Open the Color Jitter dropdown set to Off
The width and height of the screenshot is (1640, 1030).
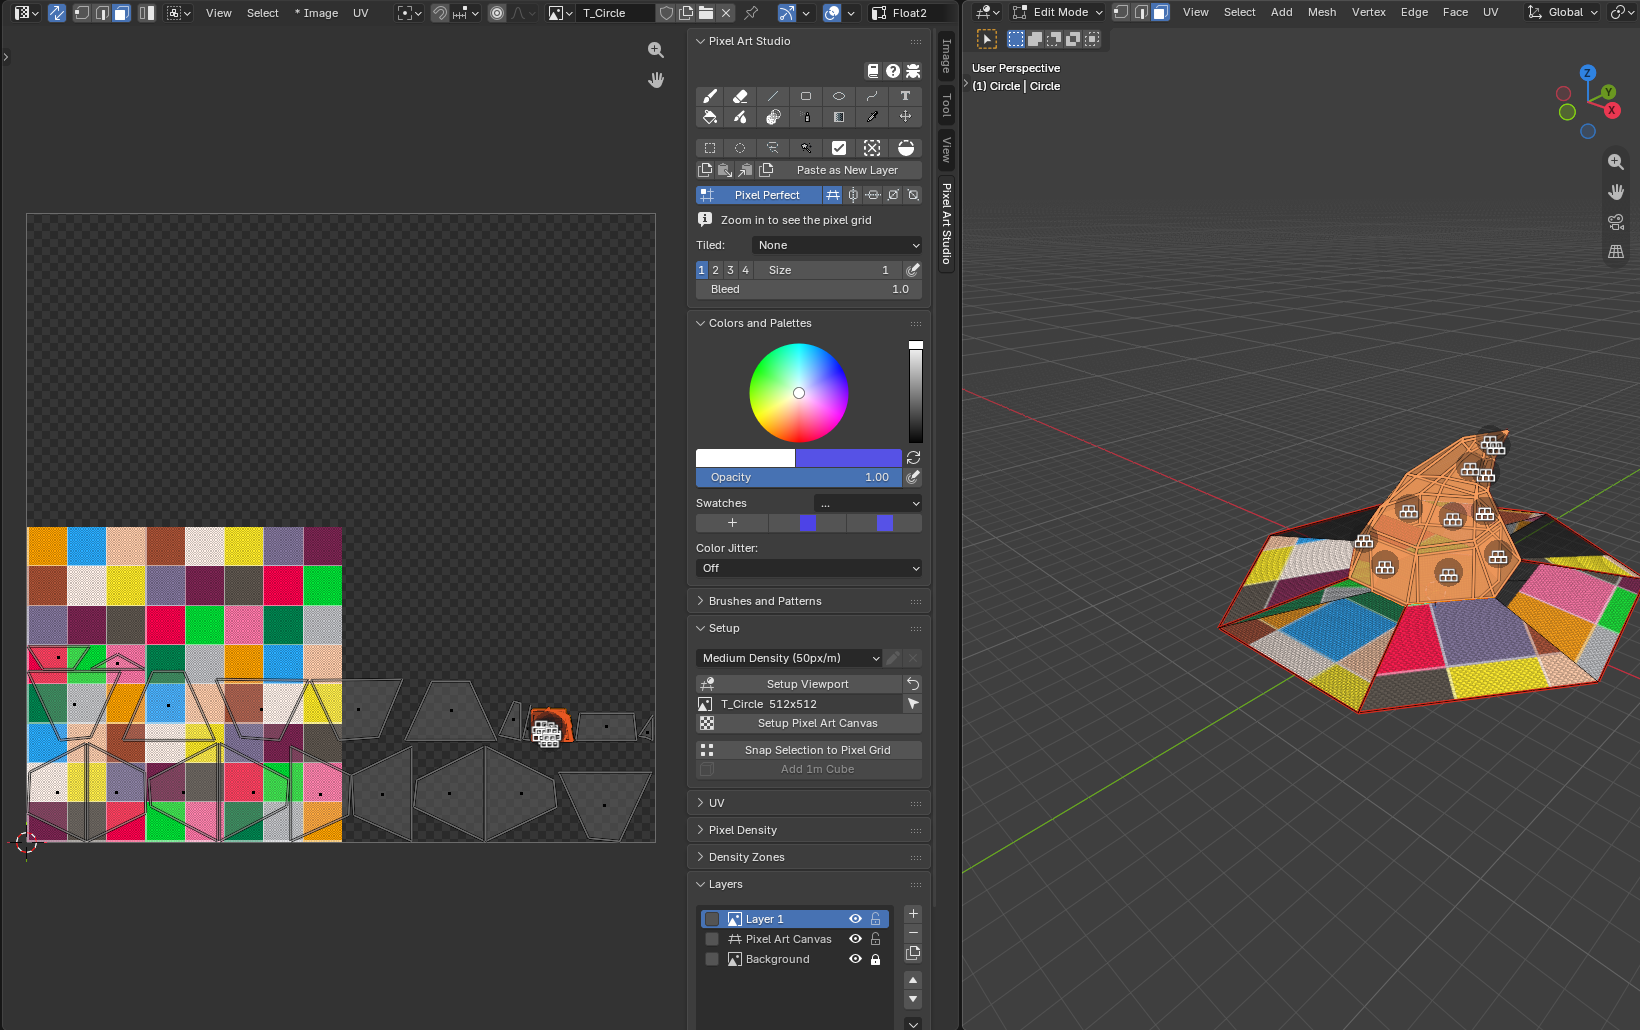tap(809, 568)
